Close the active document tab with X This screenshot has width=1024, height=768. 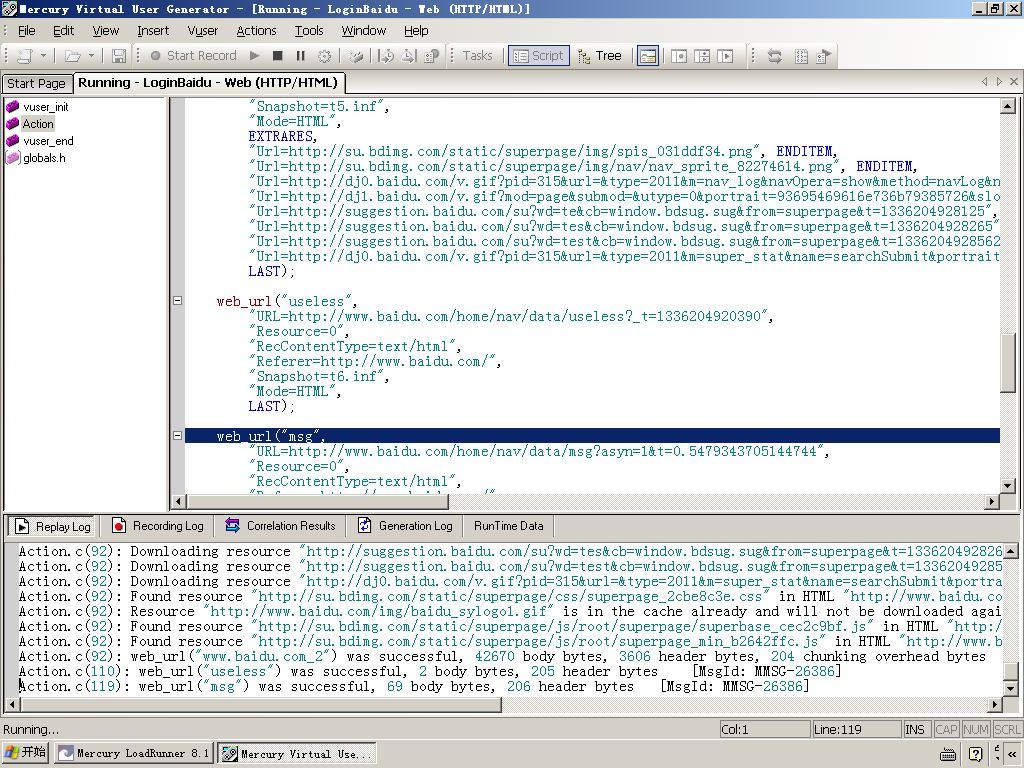tap(1014, 82)
